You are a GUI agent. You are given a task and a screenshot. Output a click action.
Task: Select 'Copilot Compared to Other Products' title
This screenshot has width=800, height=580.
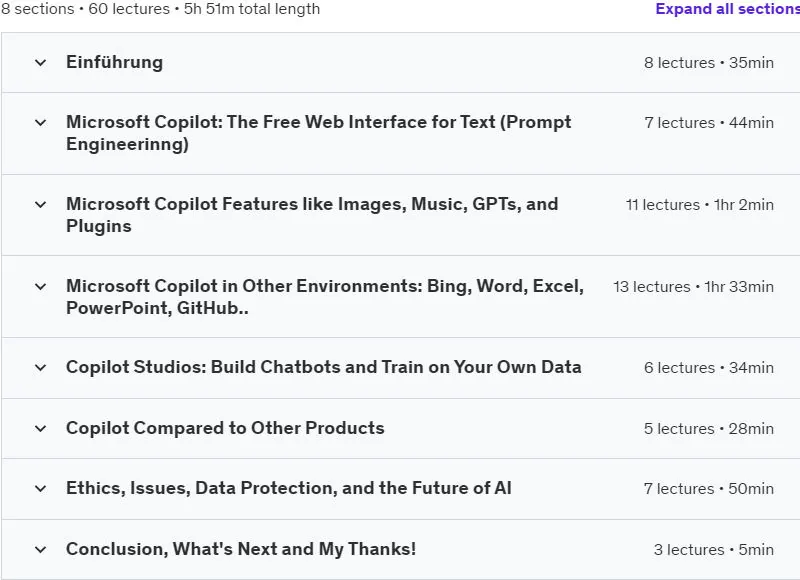(x=225, y=428)
